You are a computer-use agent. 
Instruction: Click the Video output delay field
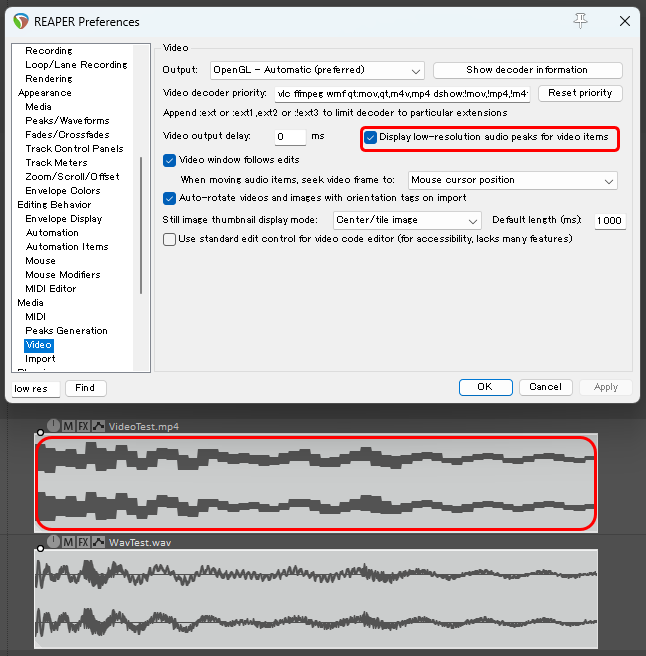[x=290, y=137]
